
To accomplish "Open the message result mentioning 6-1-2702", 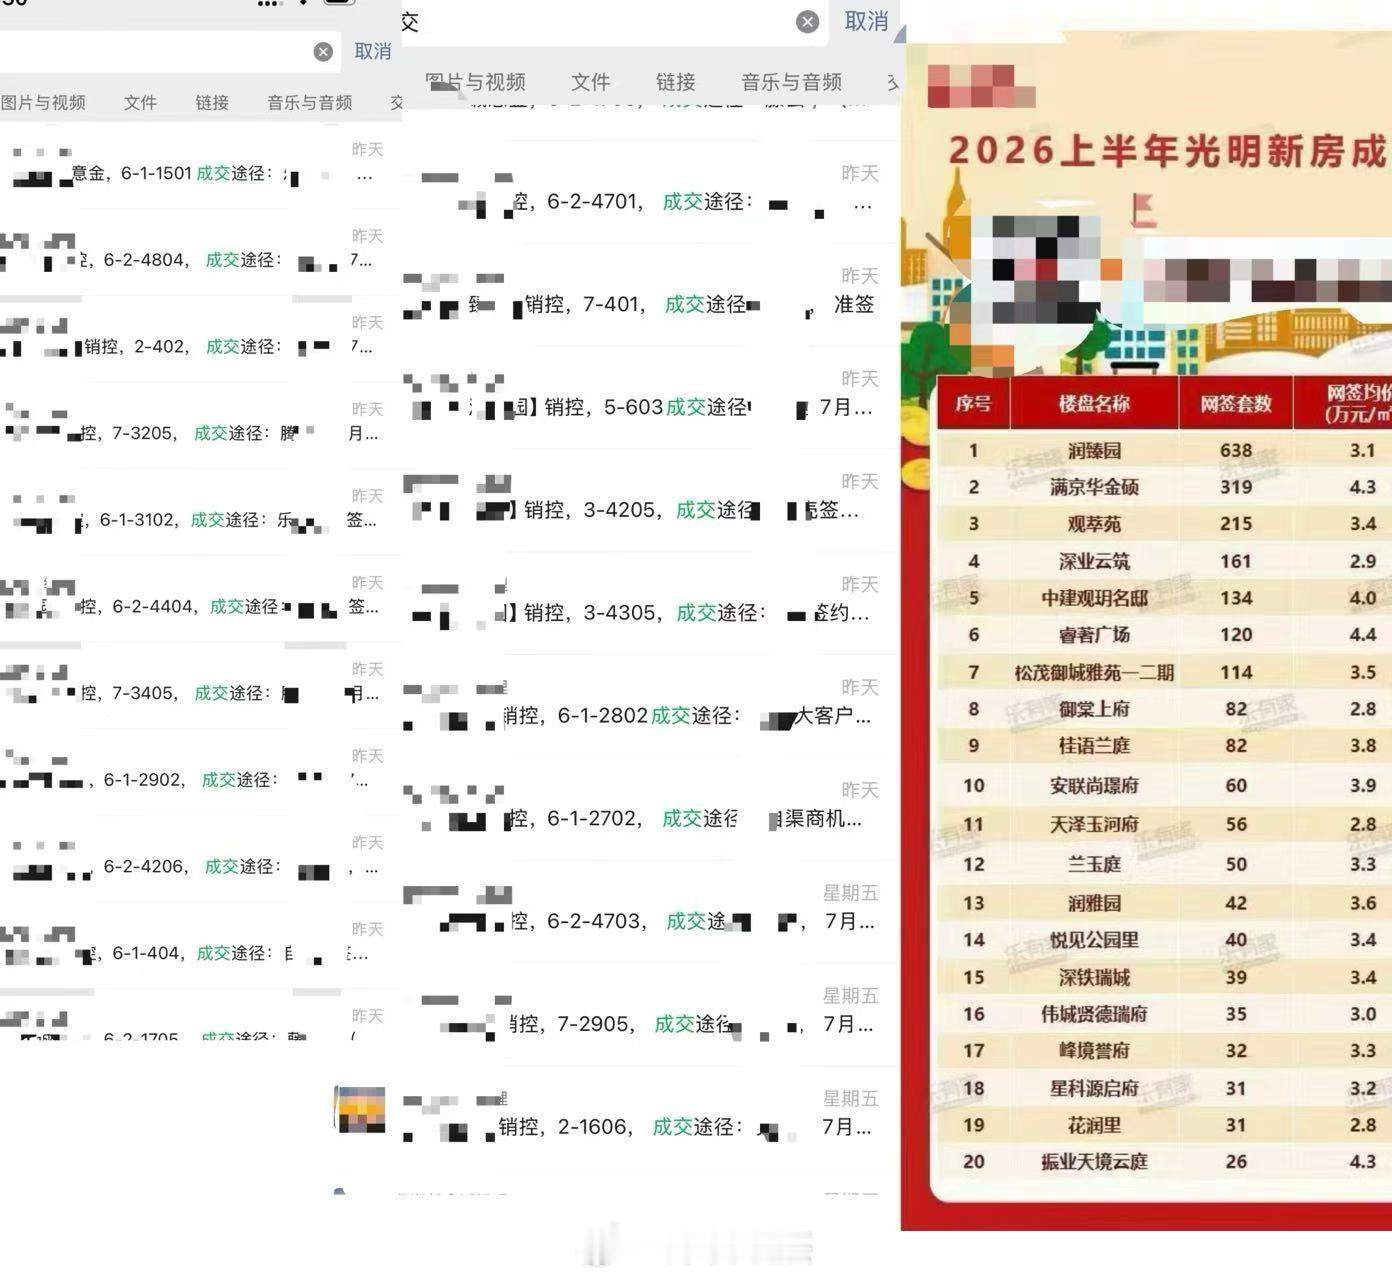I will [650, 810].
